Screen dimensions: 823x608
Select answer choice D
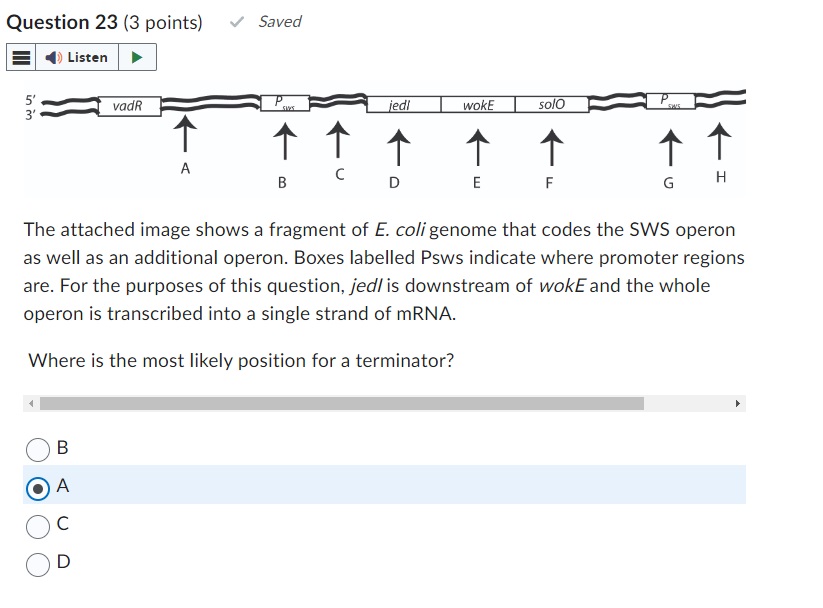coord(37,563)
